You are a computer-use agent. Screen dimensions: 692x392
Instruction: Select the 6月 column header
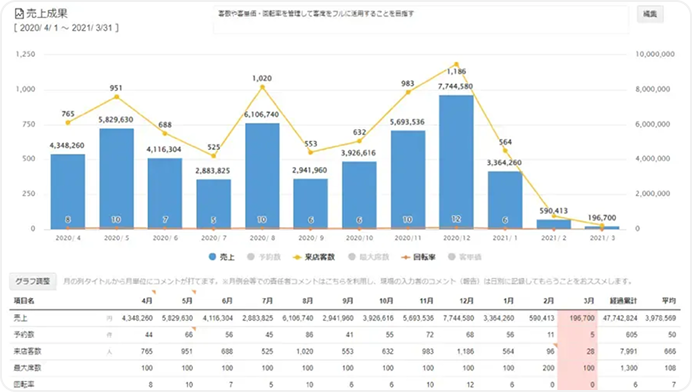click(227, 301)
